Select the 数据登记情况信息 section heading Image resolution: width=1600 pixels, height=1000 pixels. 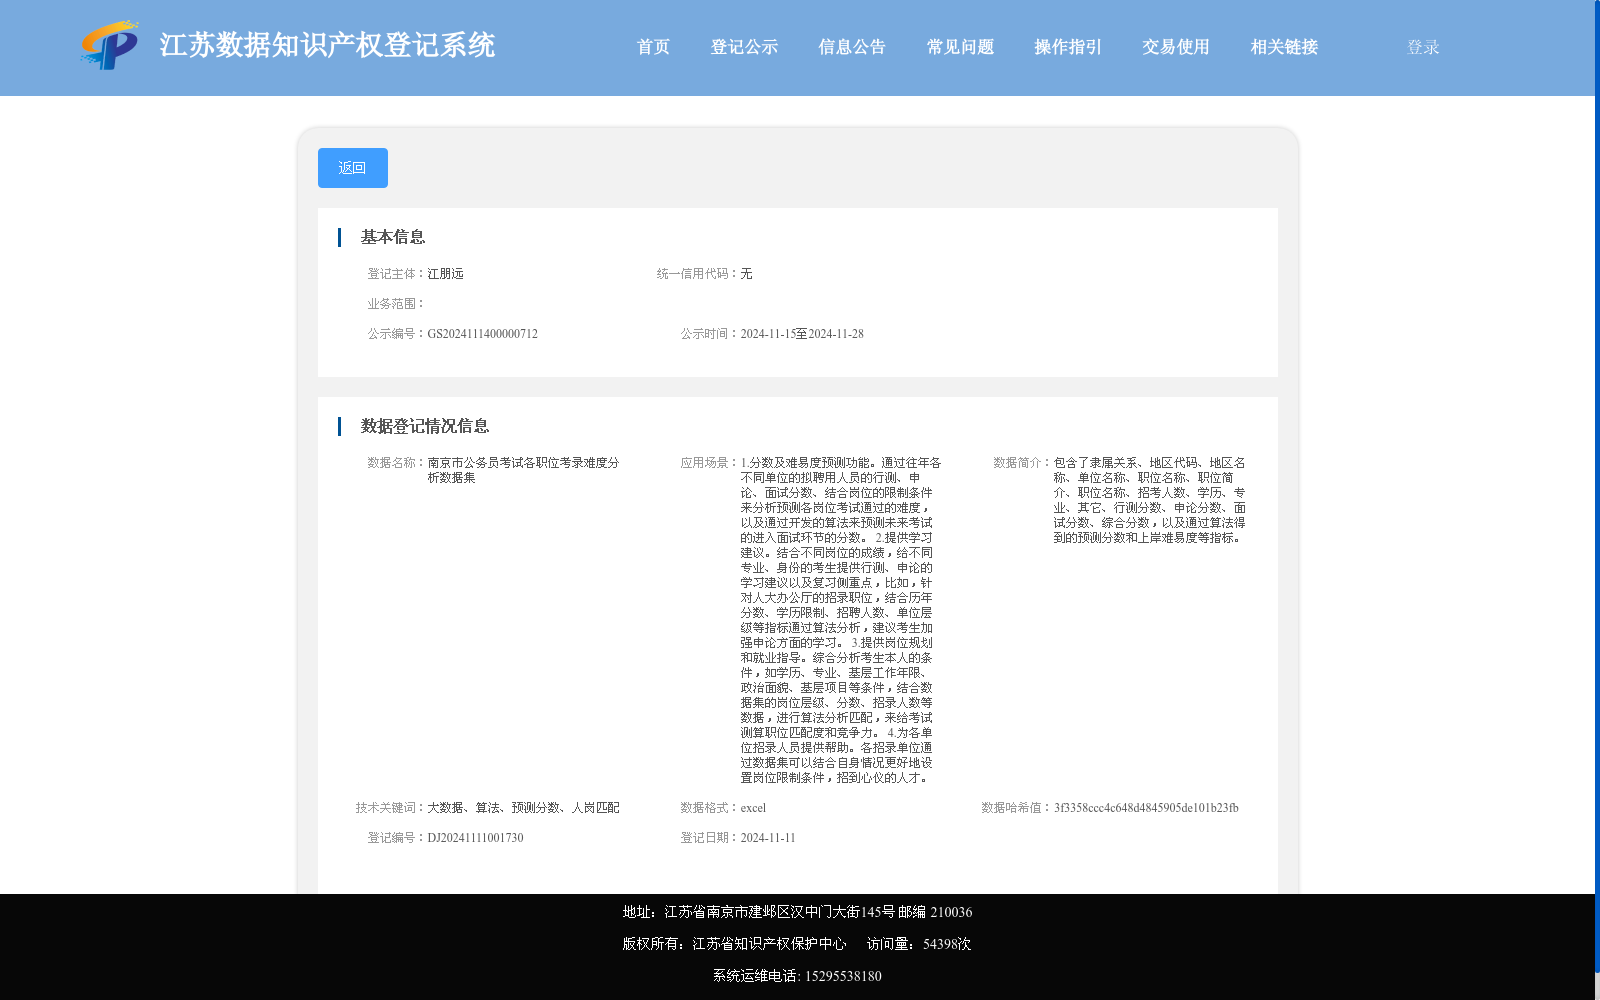[425, 426]
